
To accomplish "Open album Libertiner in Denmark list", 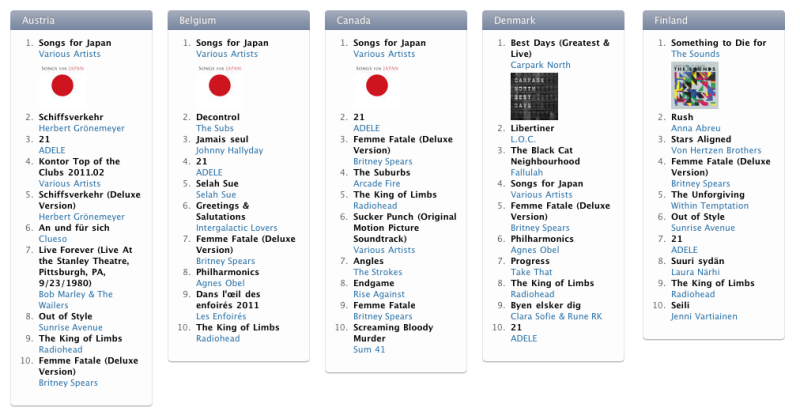I will (x=532, y=128).
